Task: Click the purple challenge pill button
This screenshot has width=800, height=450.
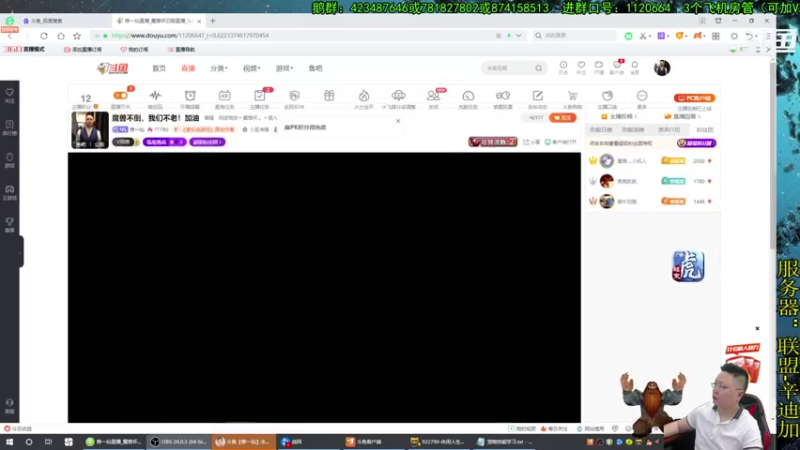Action: click(164, 142)
